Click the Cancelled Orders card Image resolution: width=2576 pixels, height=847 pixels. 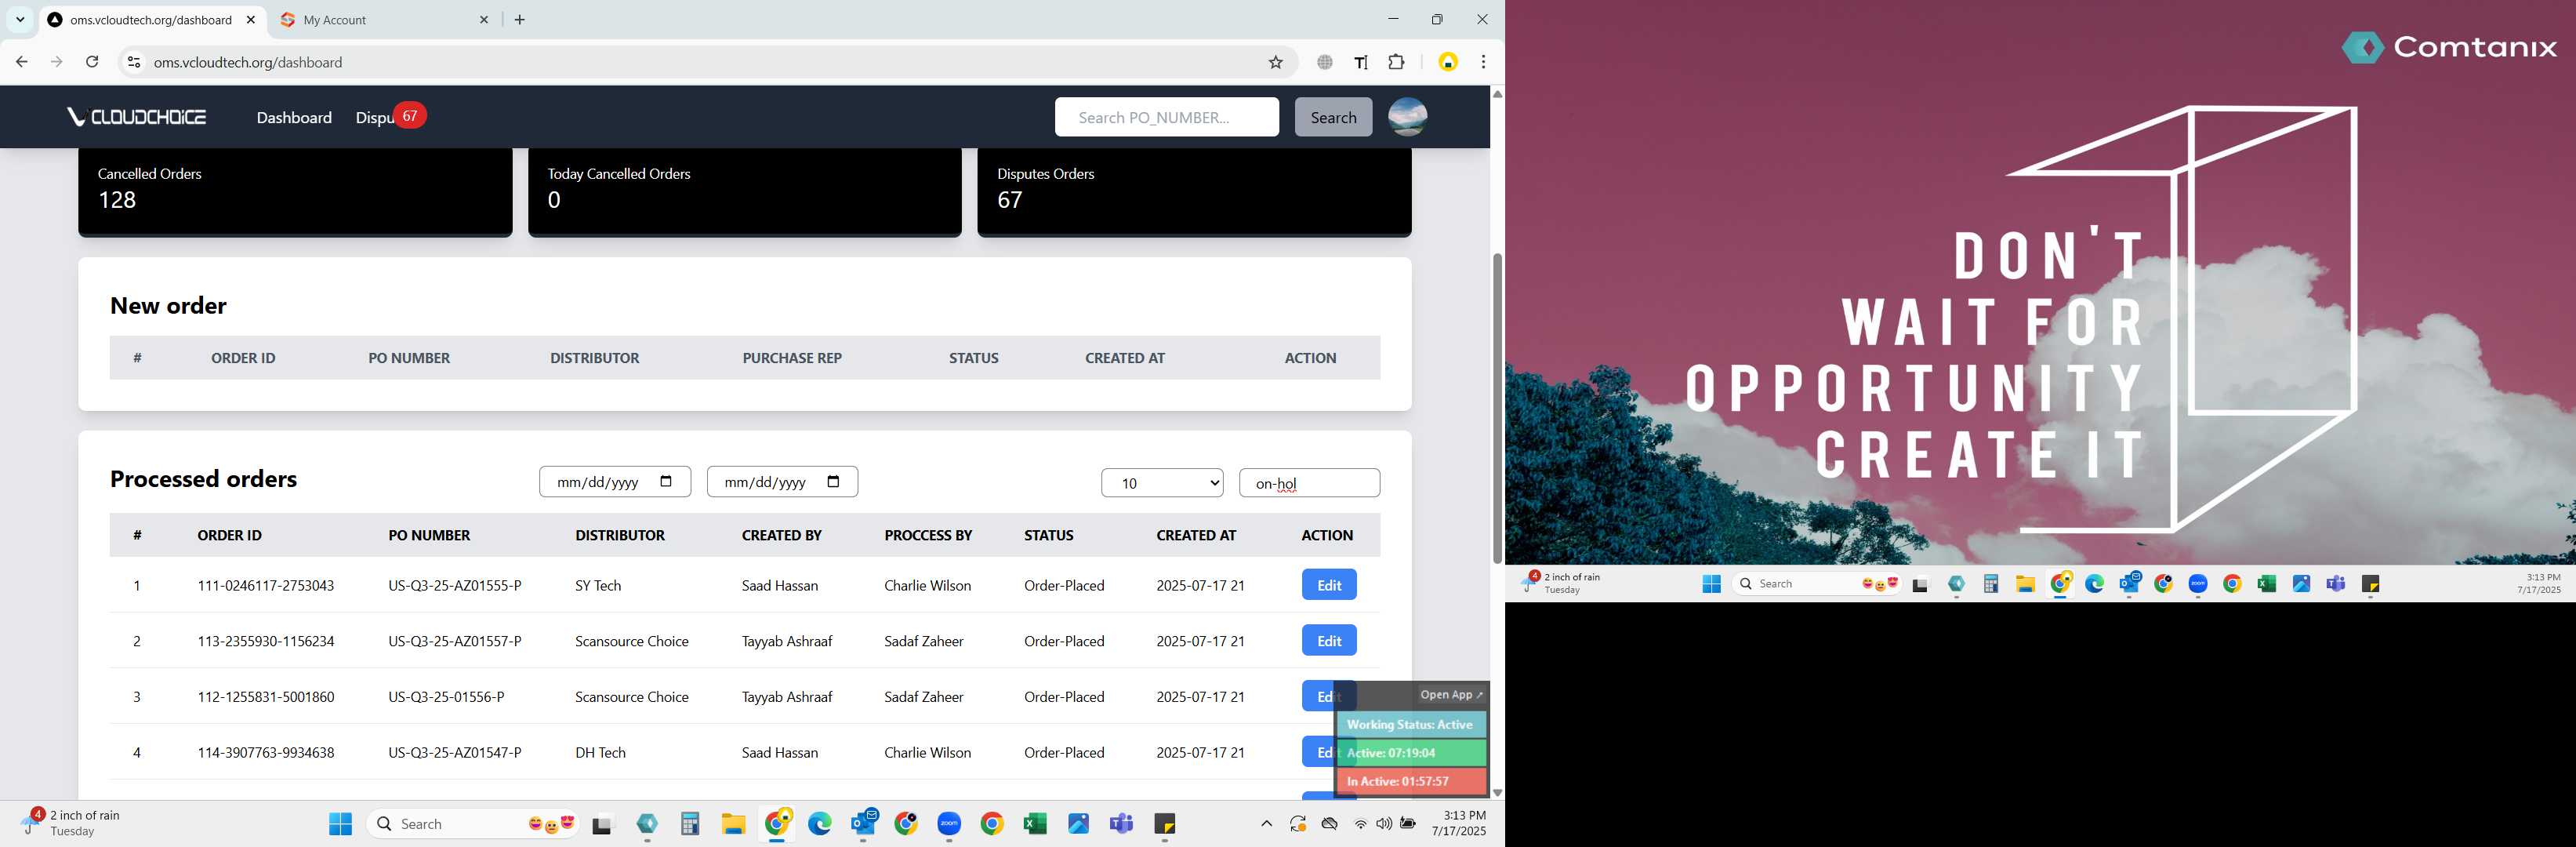click(295, 191)
